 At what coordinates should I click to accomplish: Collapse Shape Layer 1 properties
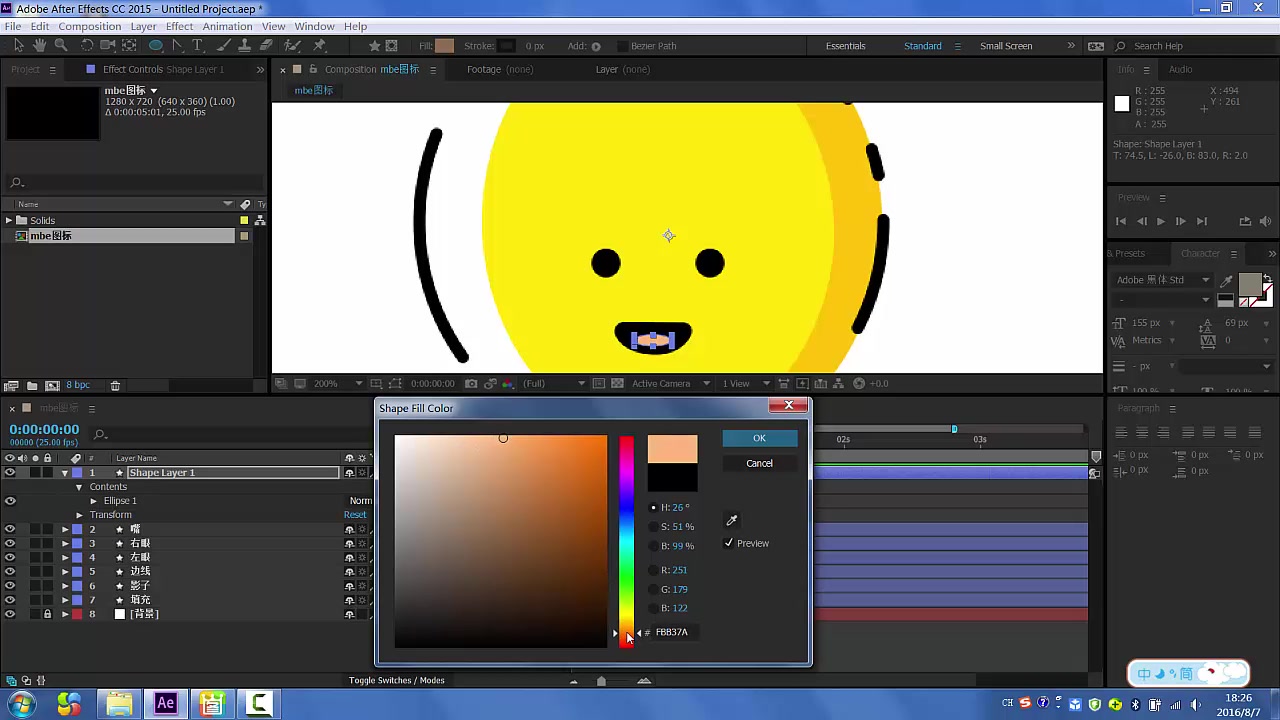coord(65,472)
